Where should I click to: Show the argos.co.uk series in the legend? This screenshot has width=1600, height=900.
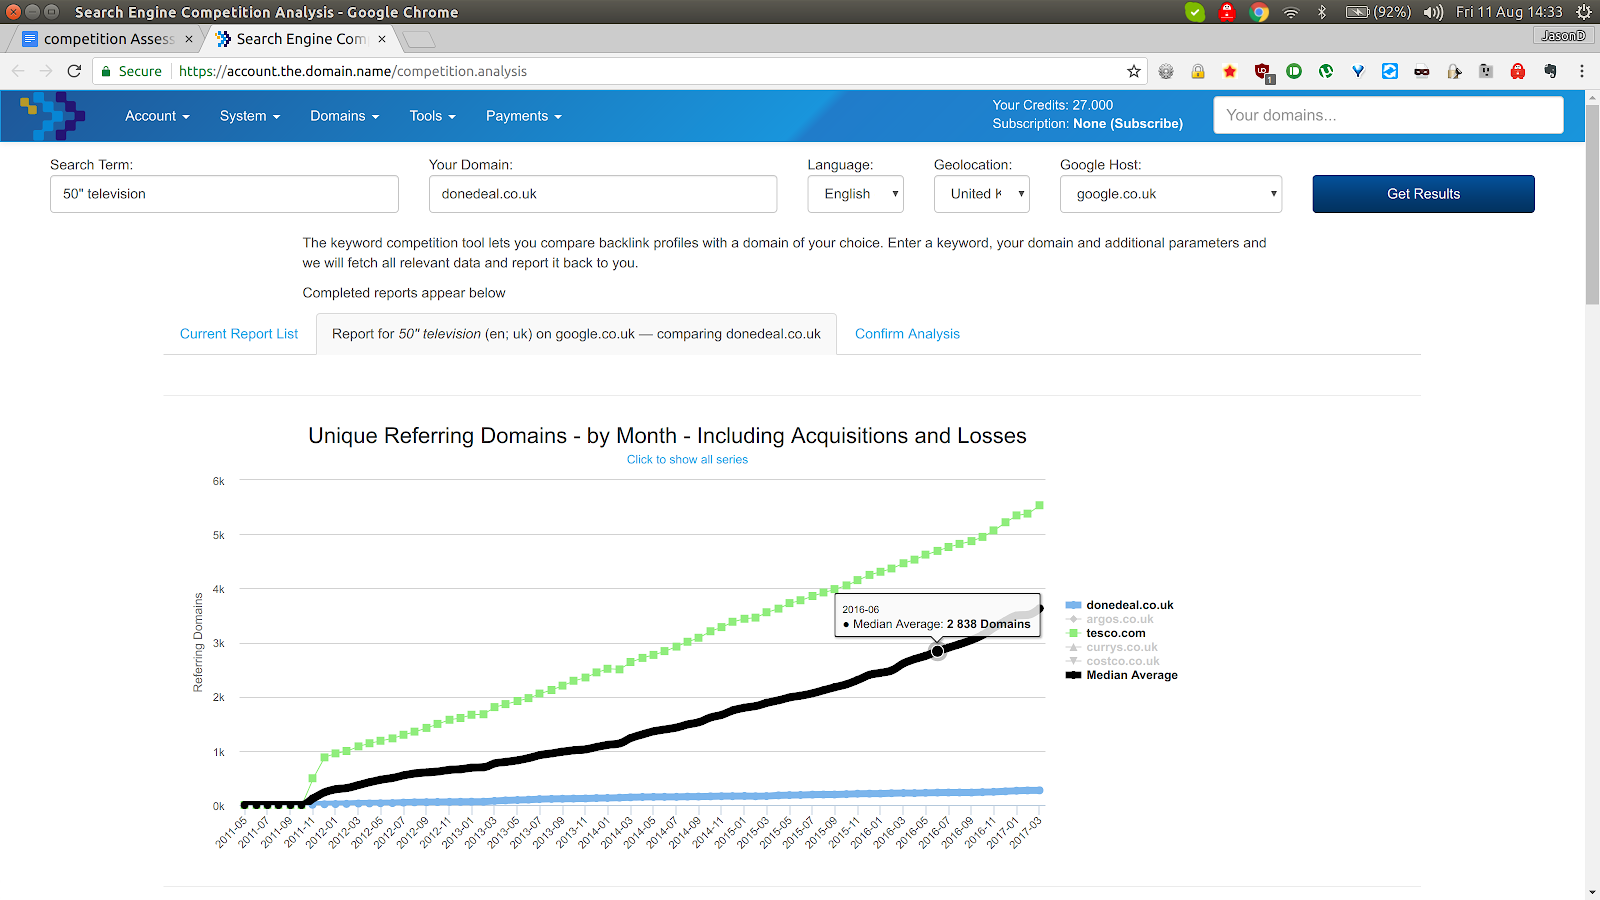tap(1110, 619)
